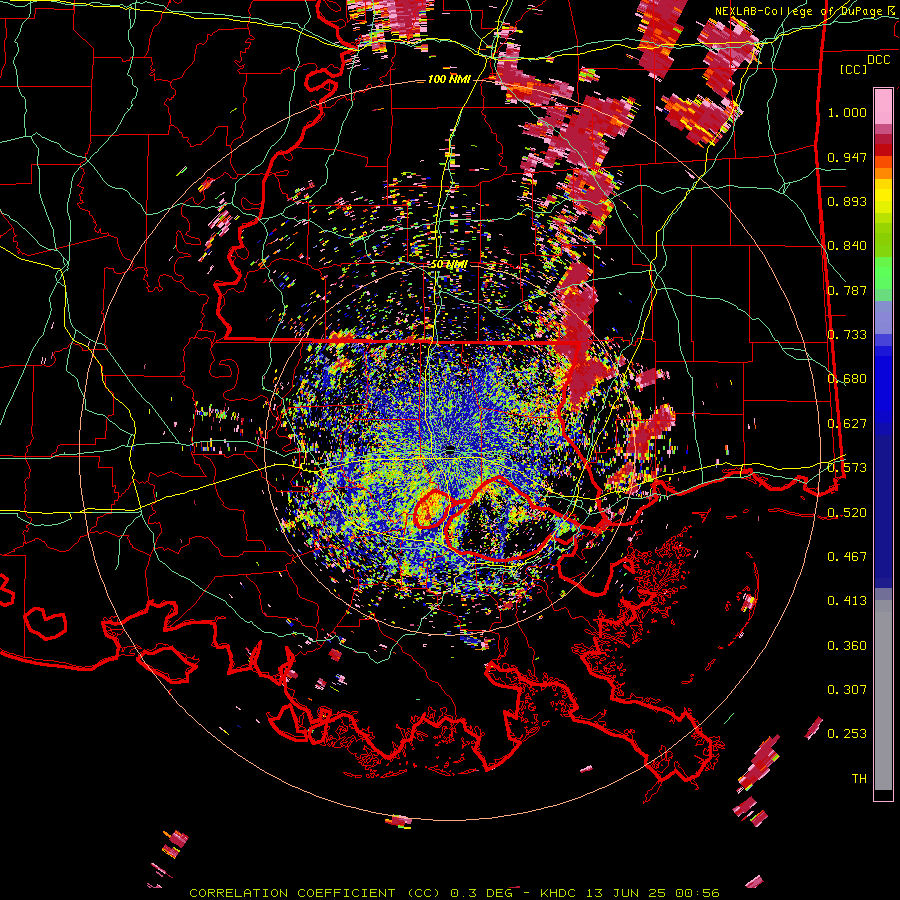Click the 50 NMI range ring label
Viewport: 900px width, 900px height.
(x=449, y=264)
